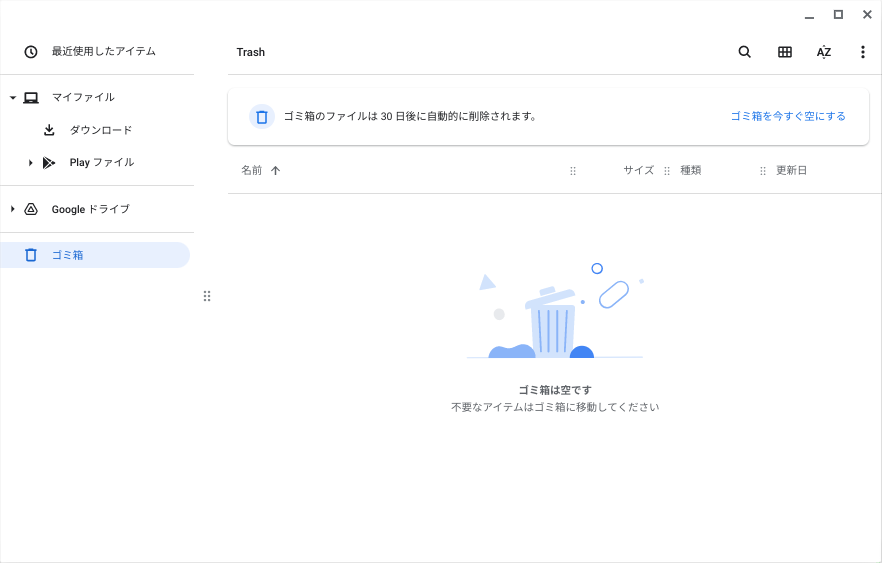
Task: Collapse the マイファイル tree
Action: click(x=13, y=98)
